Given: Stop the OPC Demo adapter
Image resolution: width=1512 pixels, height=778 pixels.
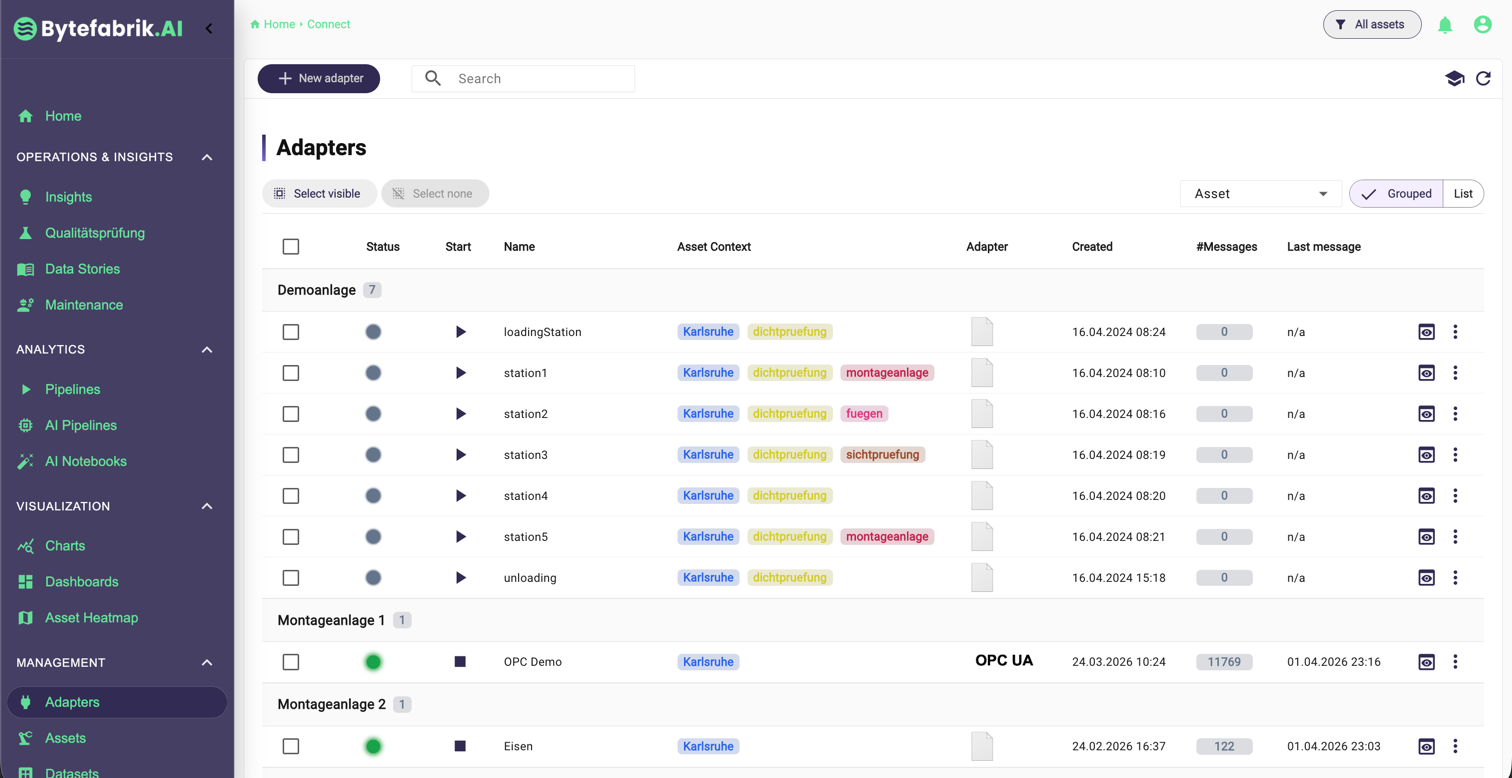Looking at the screenshot, I should [460, 662].
